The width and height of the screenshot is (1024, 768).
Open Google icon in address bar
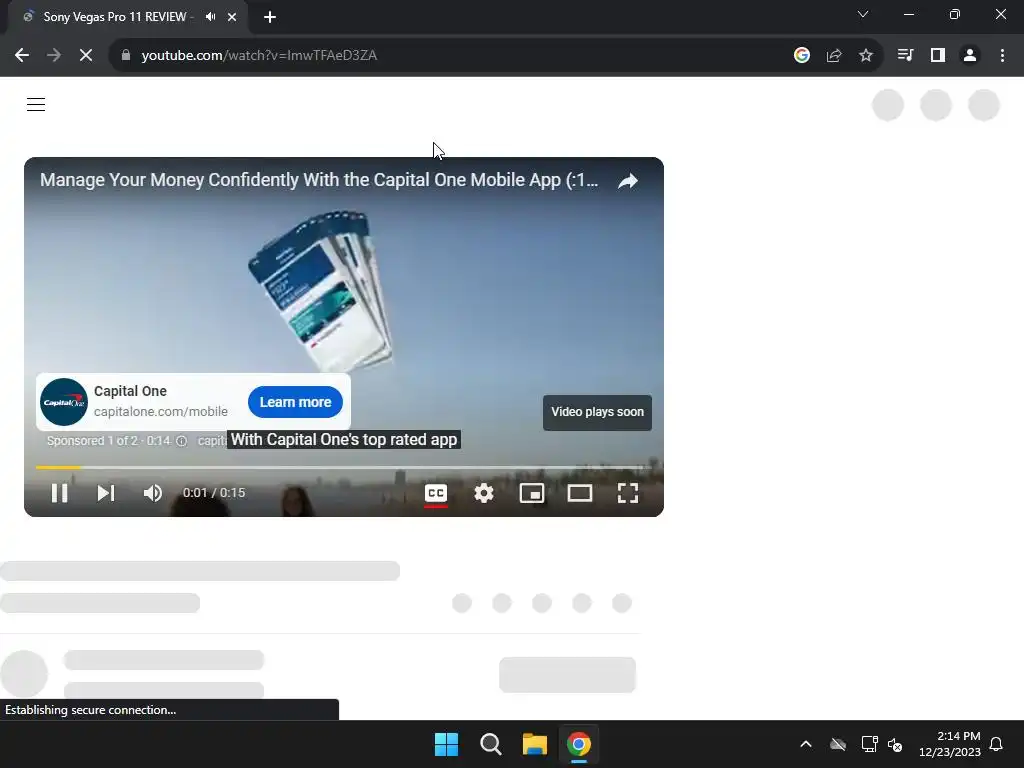[801, 56]
